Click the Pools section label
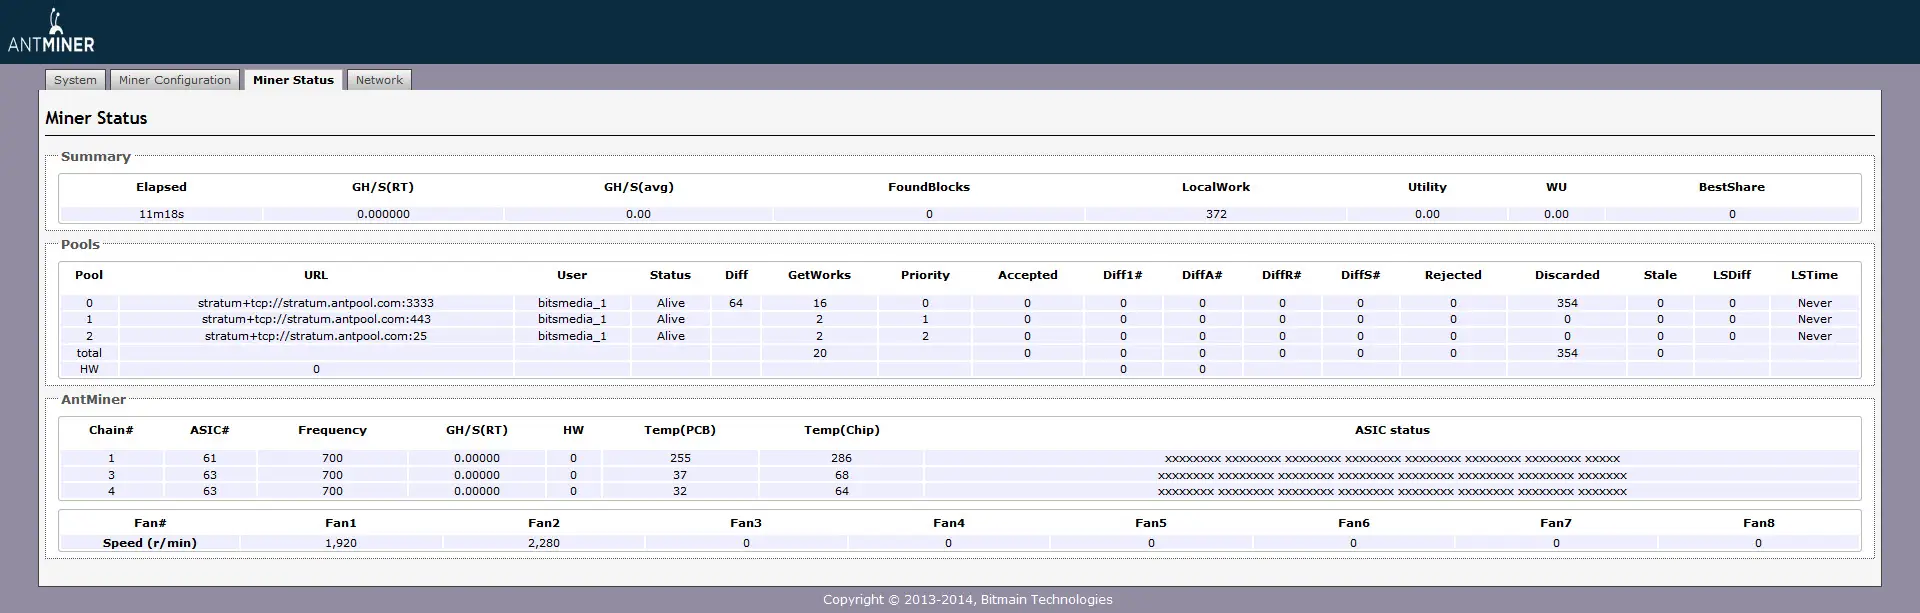The width and height of the screenshot is (1920, 613). point(80,245)
